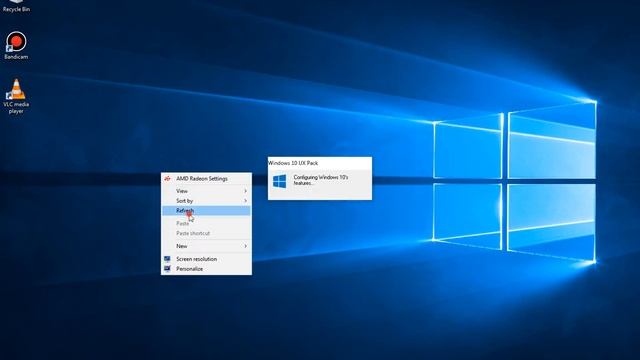
Task: Expand the New submenu
Action: (x=206, y=246)
